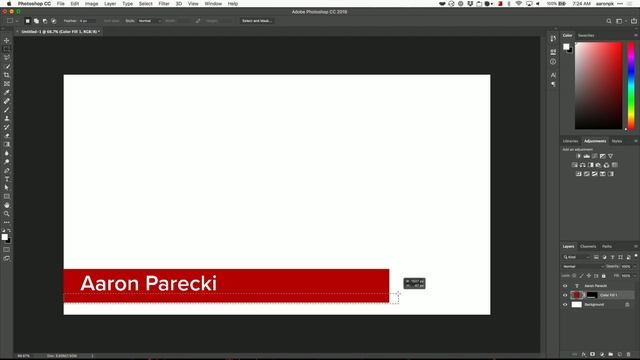The image size is (640, 360).
Task: Click the Select and Mask button
Action: tap(256, 21)
